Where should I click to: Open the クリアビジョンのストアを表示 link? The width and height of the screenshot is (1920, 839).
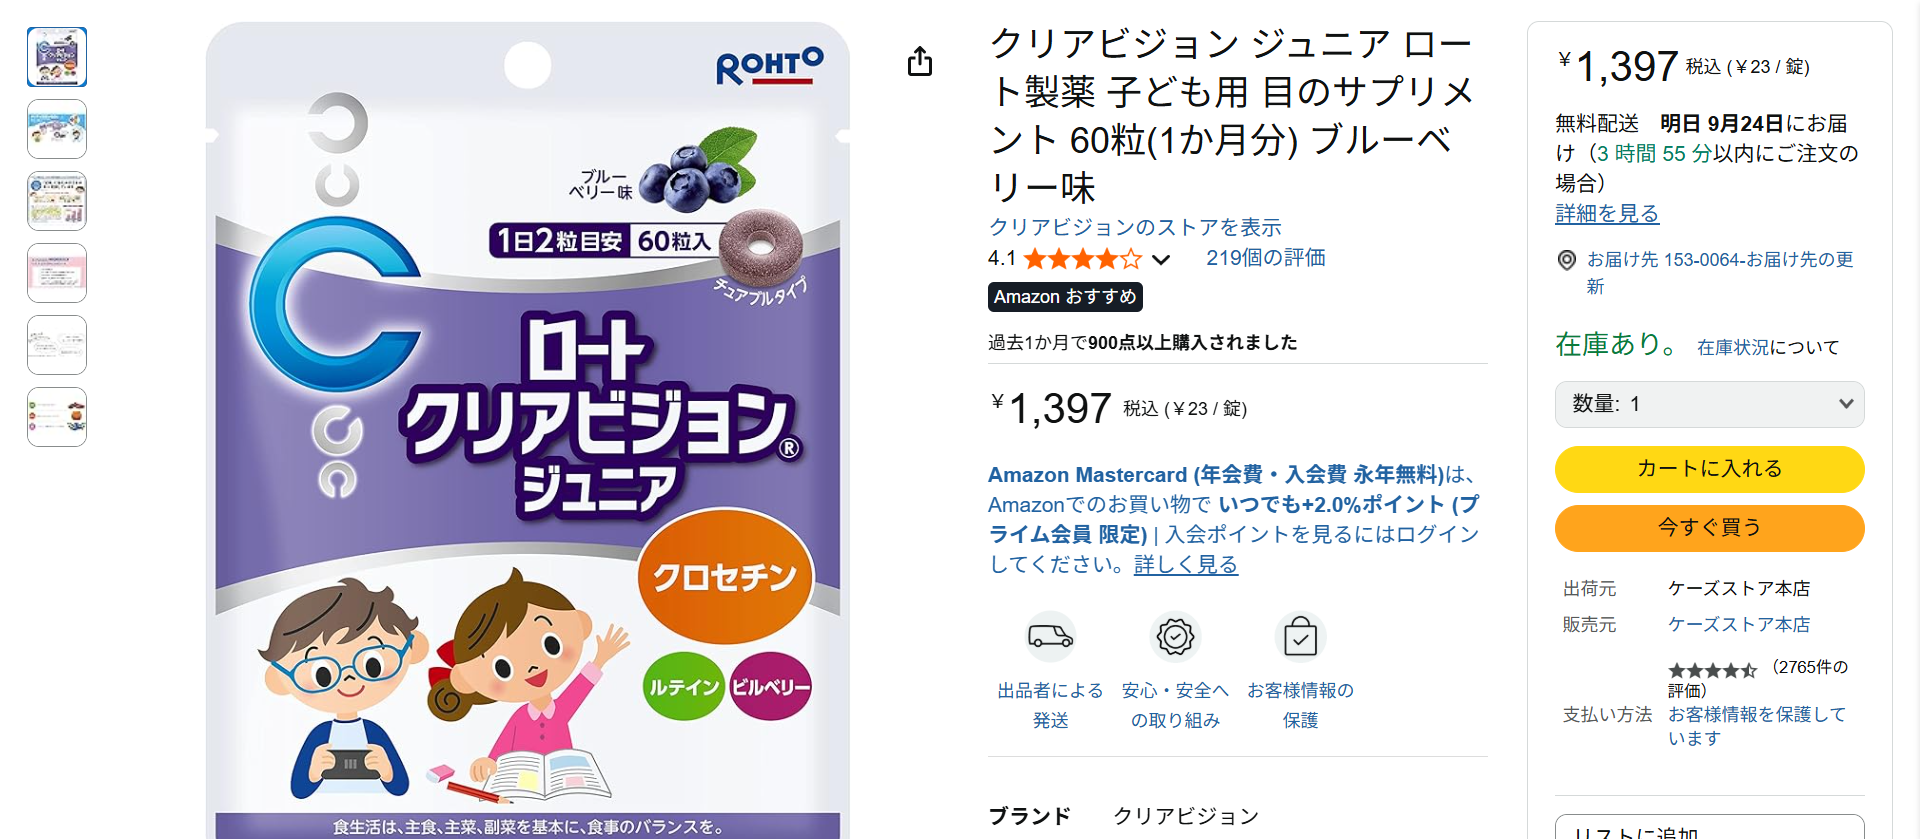[1135, 227]
